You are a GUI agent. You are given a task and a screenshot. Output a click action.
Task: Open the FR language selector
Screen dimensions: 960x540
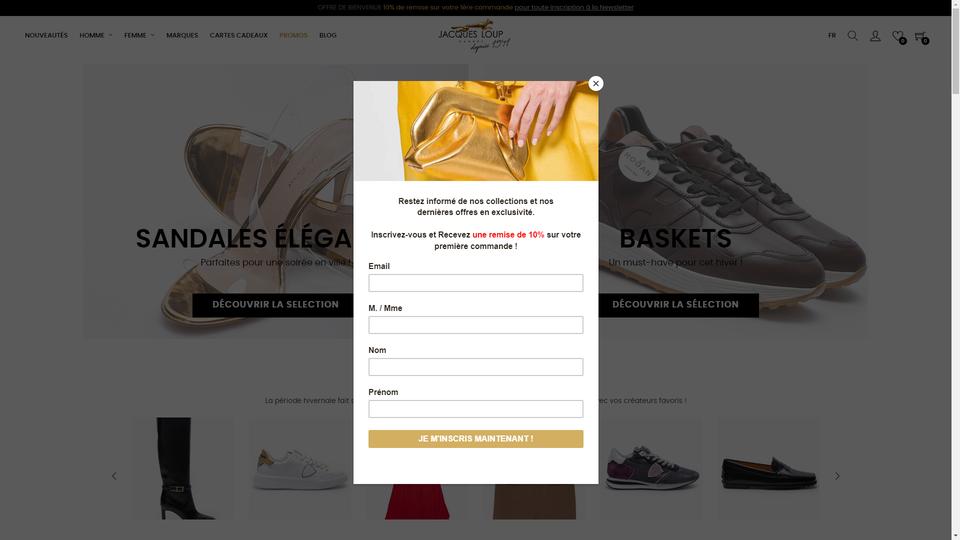tap(831, 36)
